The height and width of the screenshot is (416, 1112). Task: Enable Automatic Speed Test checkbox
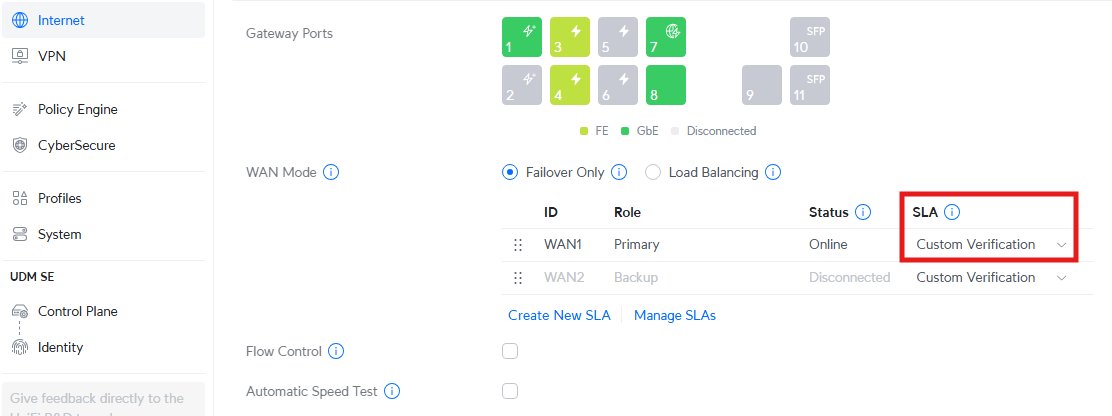click(x=510, y=391)
